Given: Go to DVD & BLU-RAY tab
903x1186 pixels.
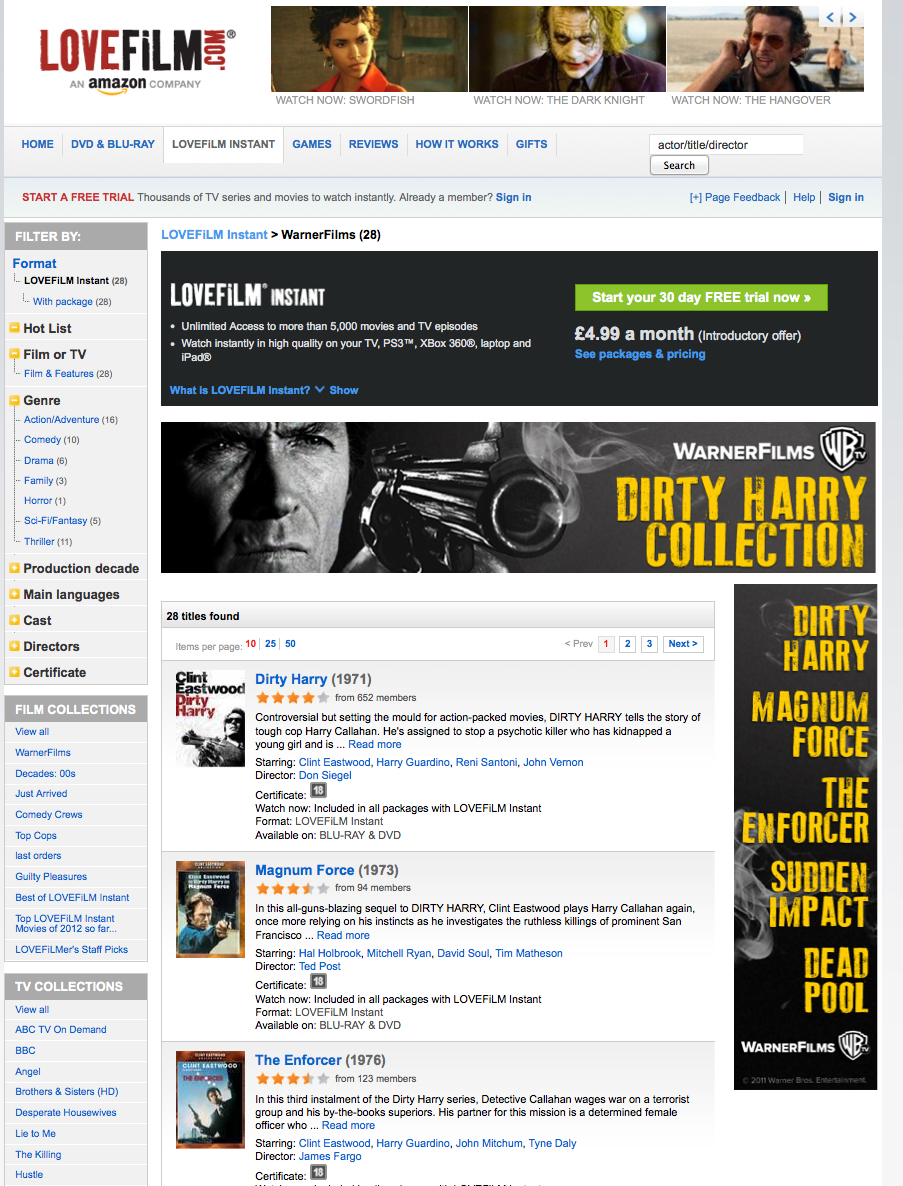Looking at the screenshot, I should pyautogui.click(x=113, y=144).
